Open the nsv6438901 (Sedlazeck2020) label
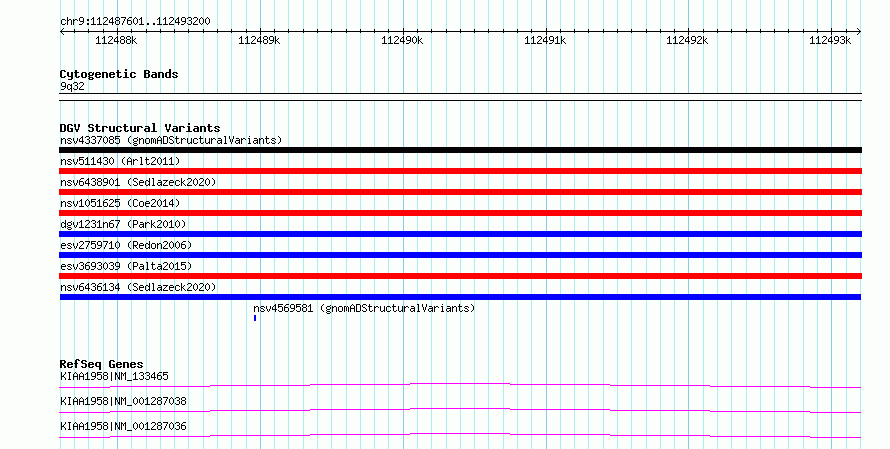The height and width of the screenshot is (449, 890). 138,182
